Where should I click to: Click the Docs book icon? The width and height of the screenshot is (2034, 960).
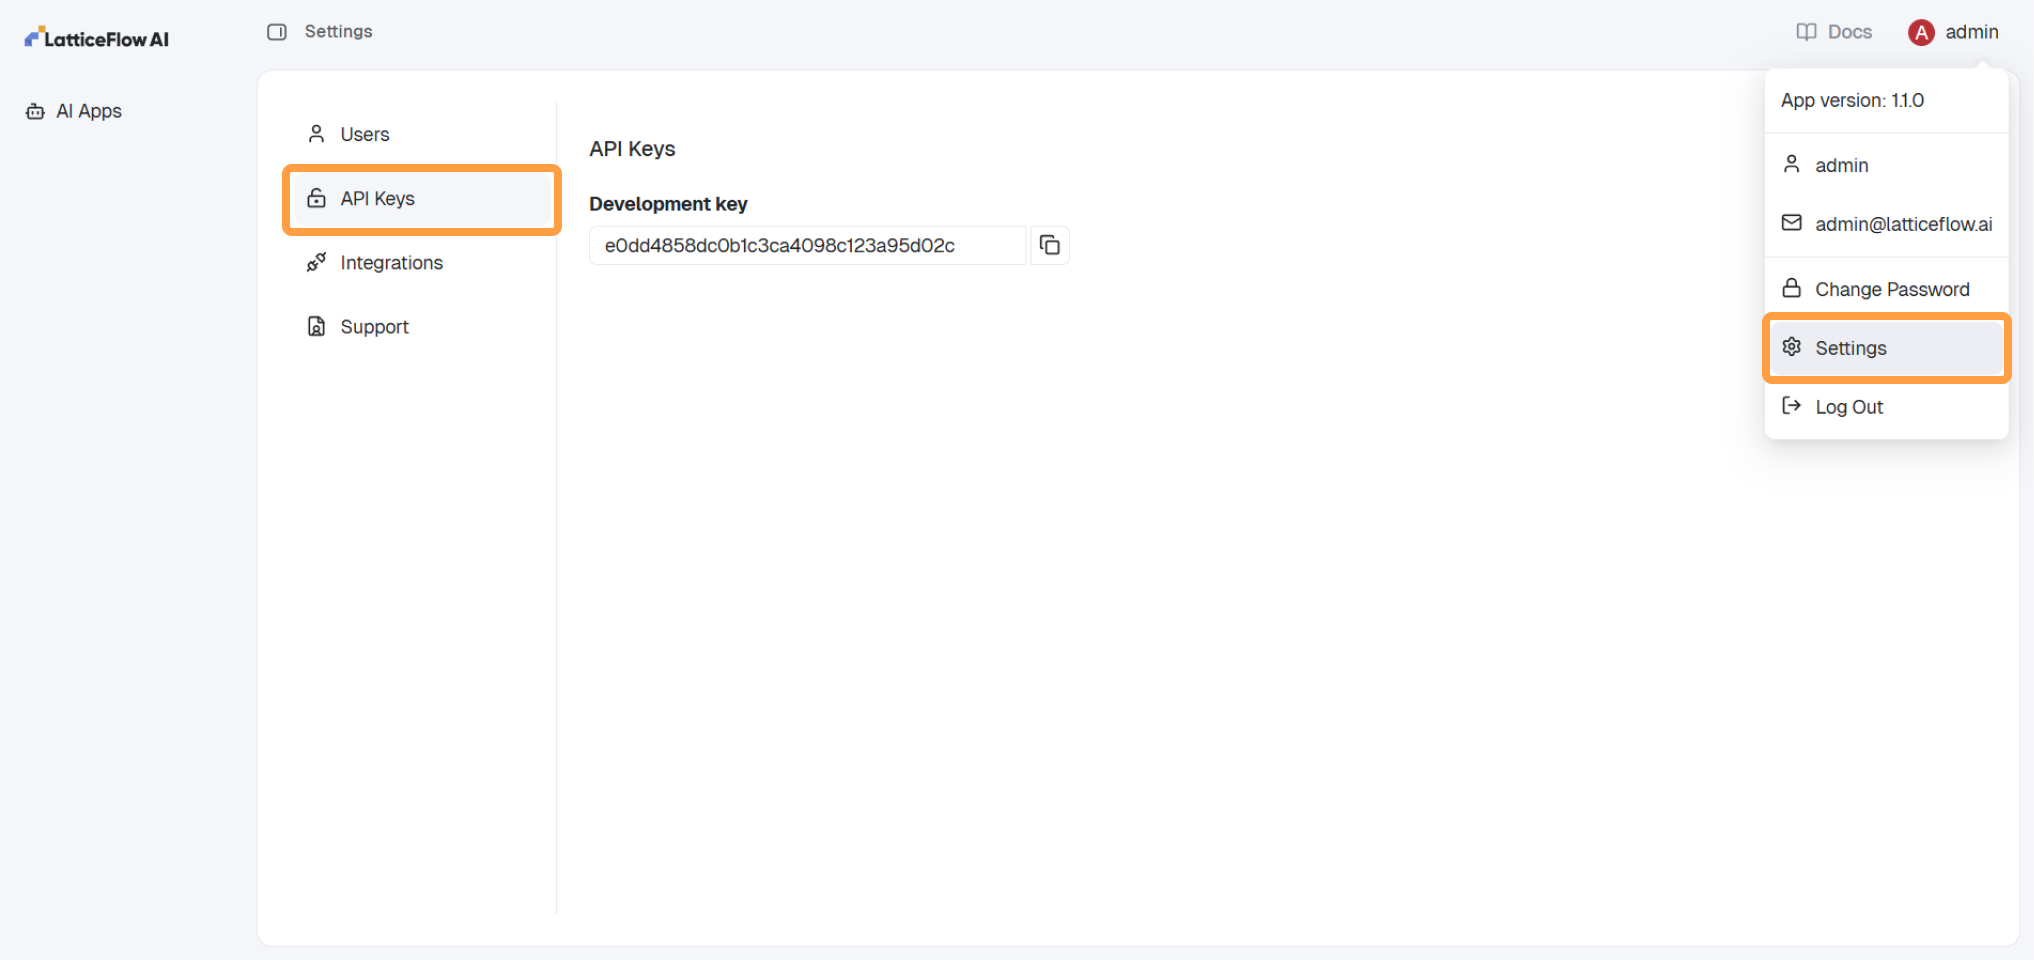(1806, 31)
